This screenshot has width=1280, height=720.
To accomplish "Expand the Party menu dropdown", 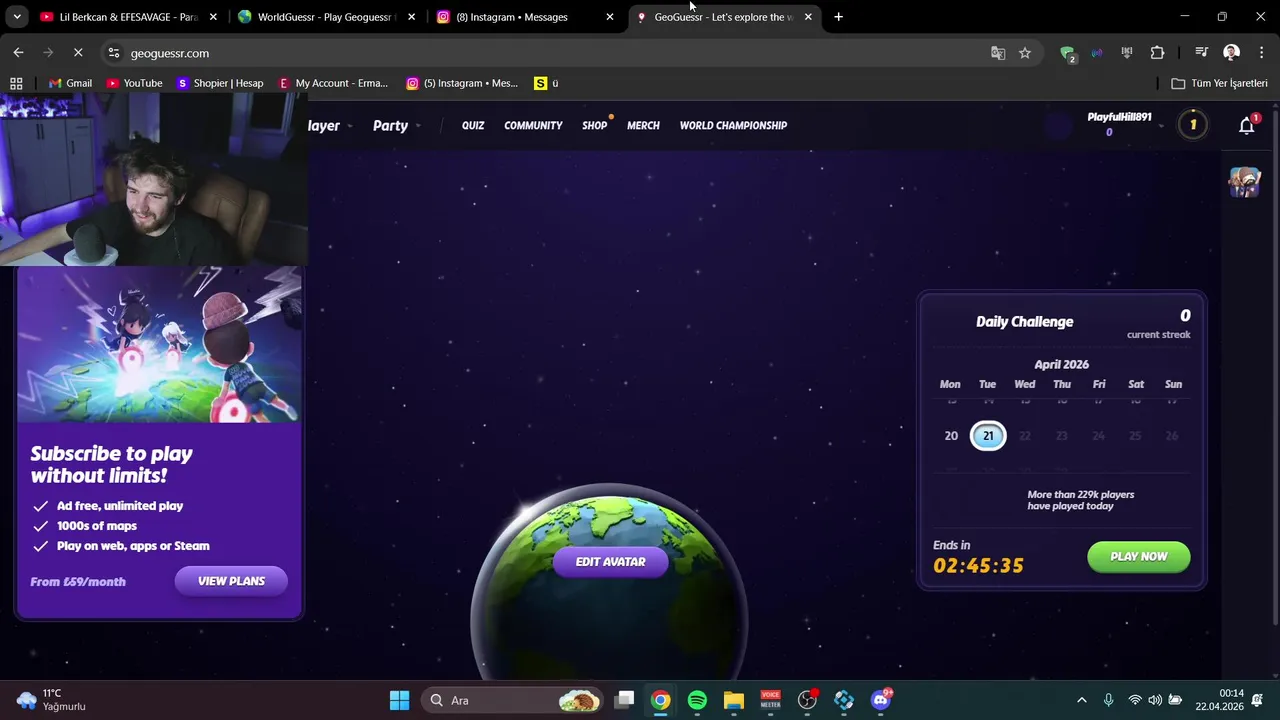I will (x=396, y=125).
